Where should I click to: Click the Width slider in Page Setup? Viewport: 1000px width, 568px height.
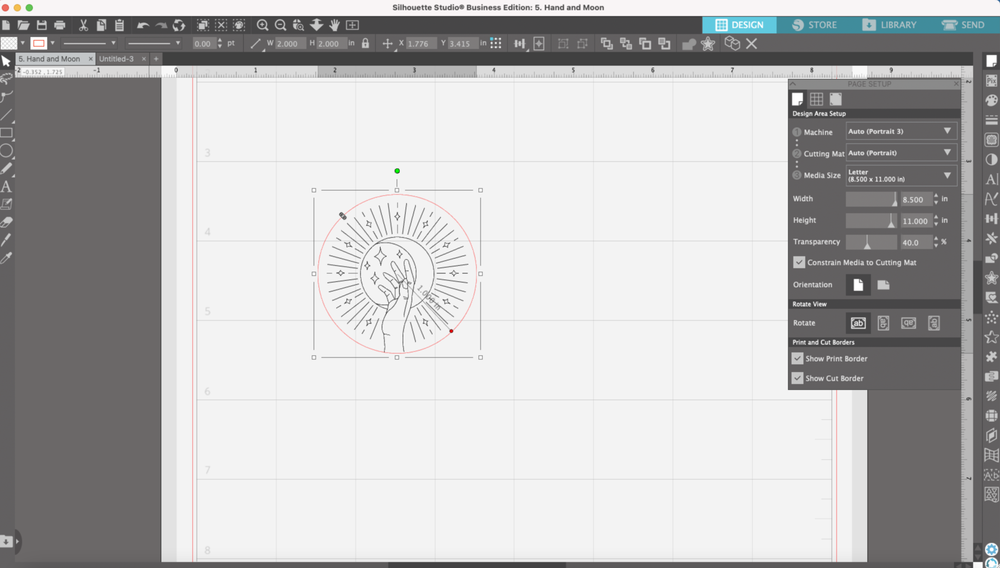coord(871,199)
